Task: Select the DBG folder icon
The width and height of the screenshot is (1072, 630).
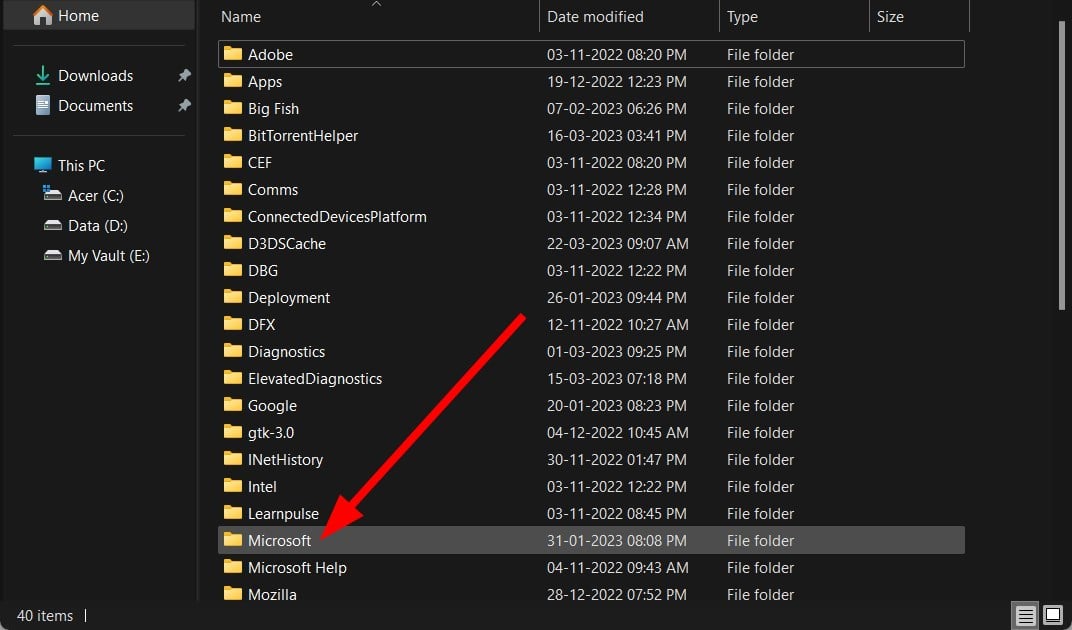Action: 233,270
